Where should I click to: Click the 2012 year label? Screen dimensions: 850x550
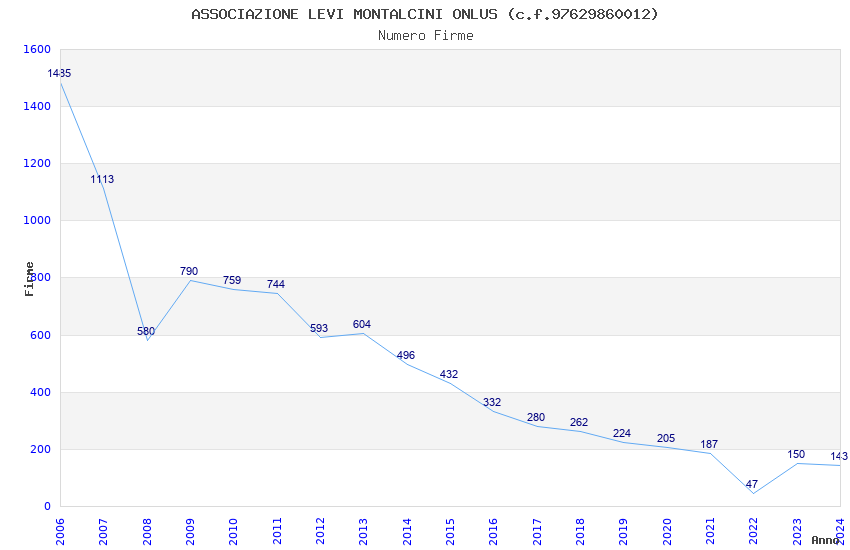pyautogui.click(x=320, y=531)
